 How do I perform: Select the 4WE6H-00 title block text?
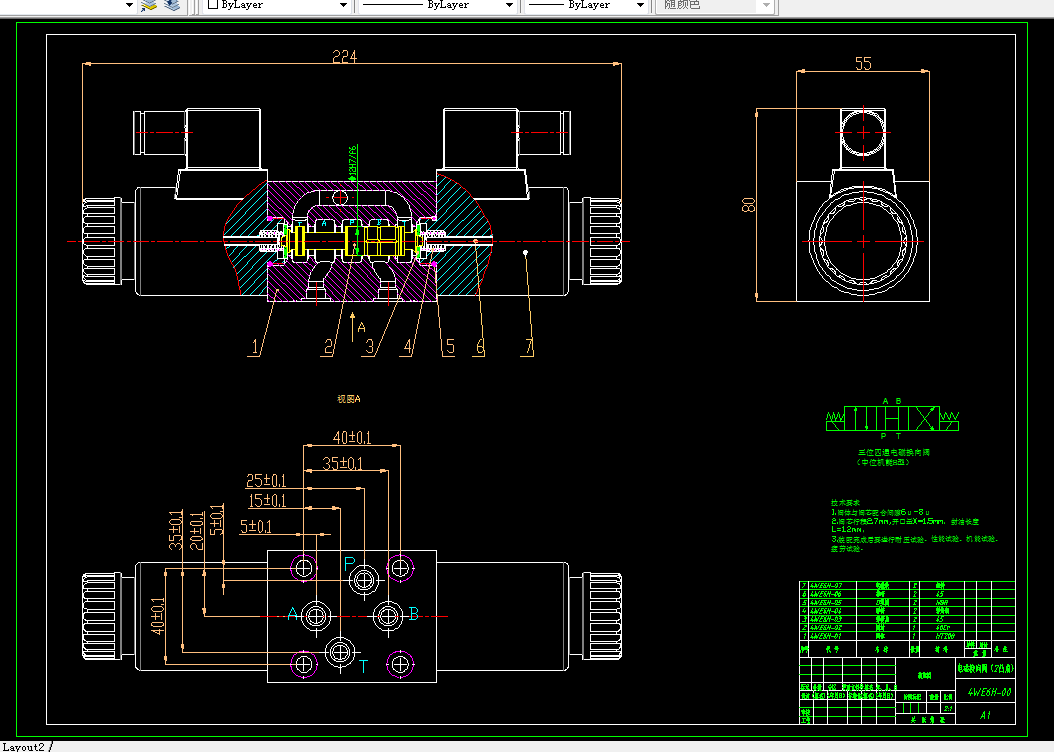click(x=989, y=692)
